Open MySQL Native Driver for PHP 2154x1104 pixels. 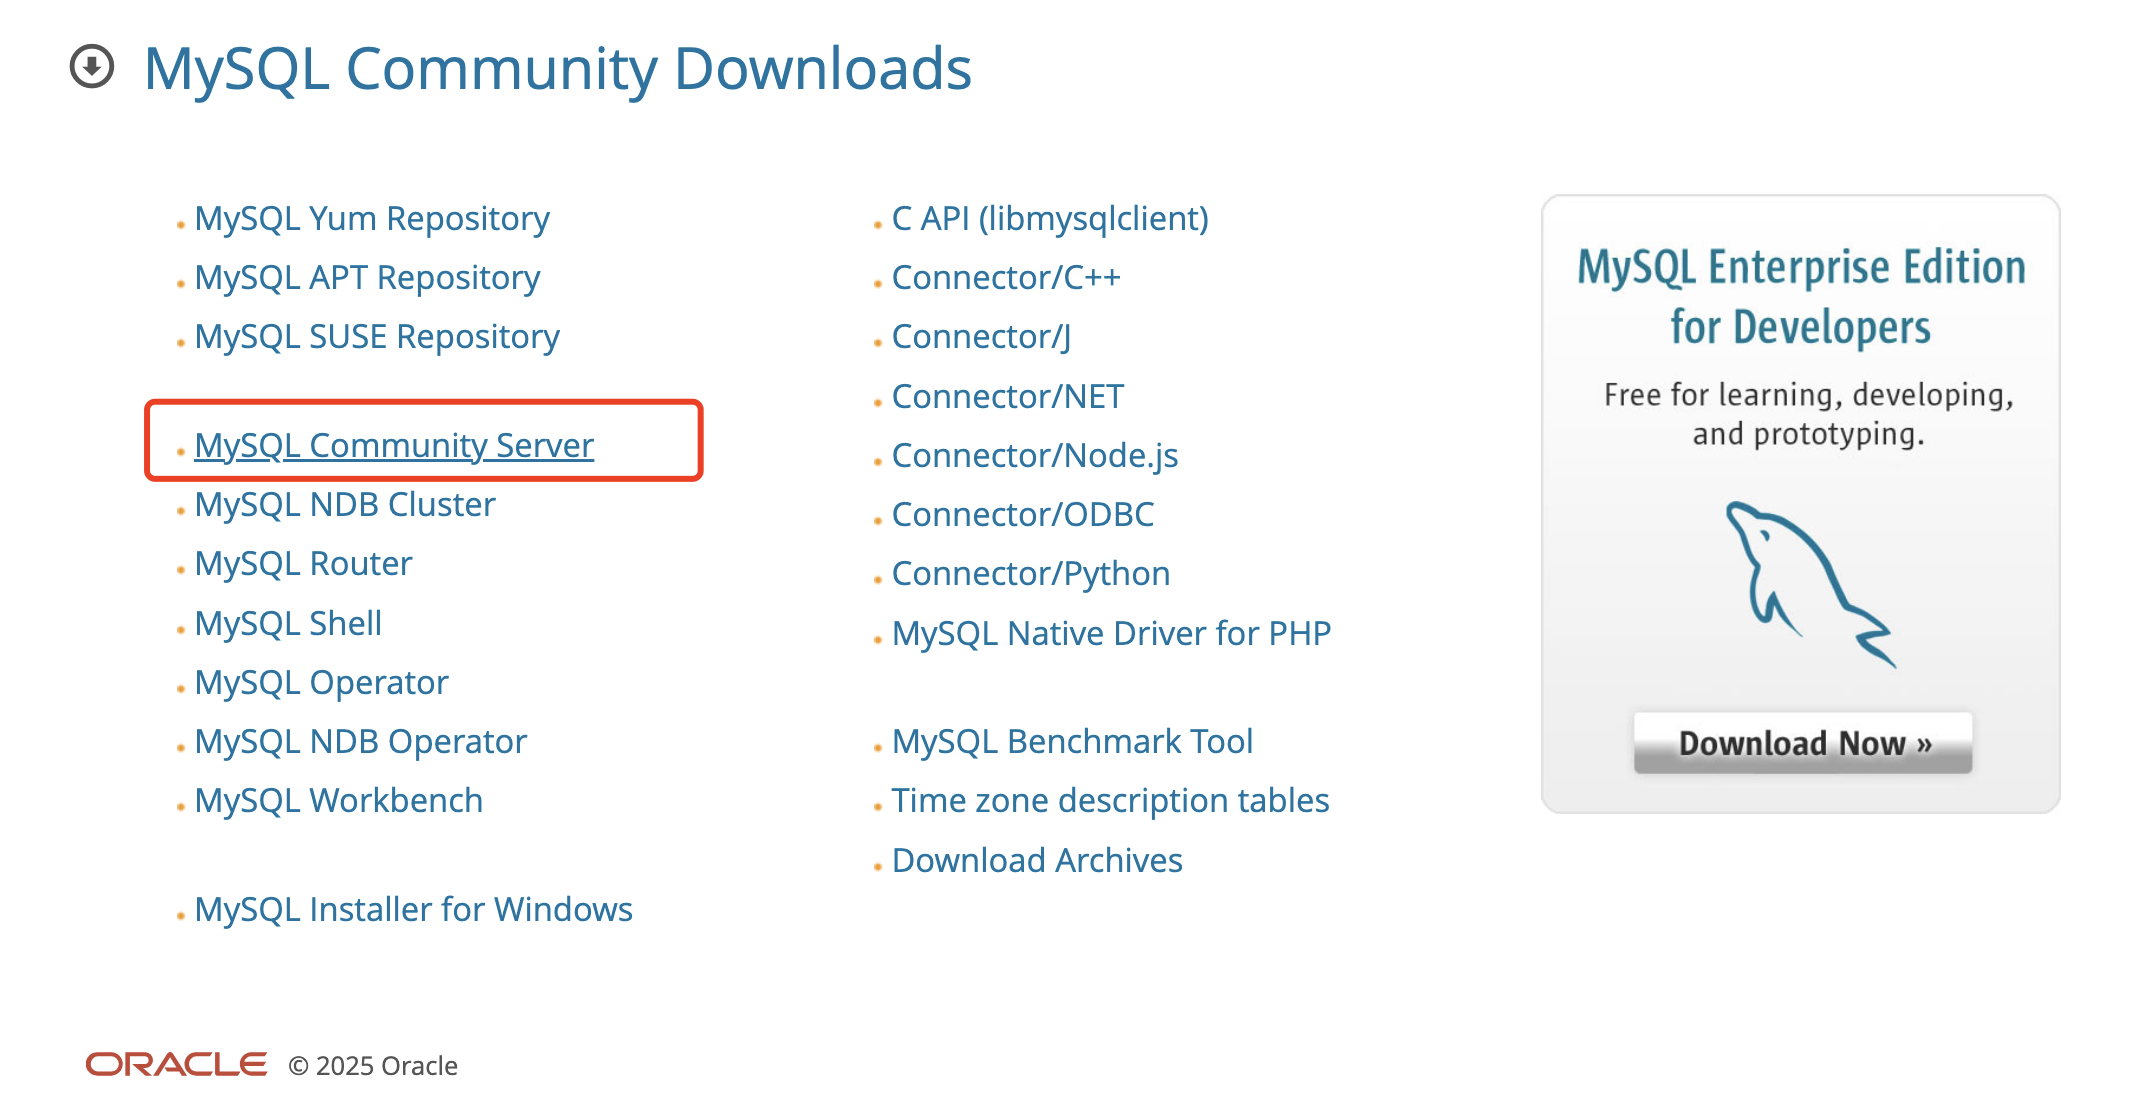[1111, 633]
